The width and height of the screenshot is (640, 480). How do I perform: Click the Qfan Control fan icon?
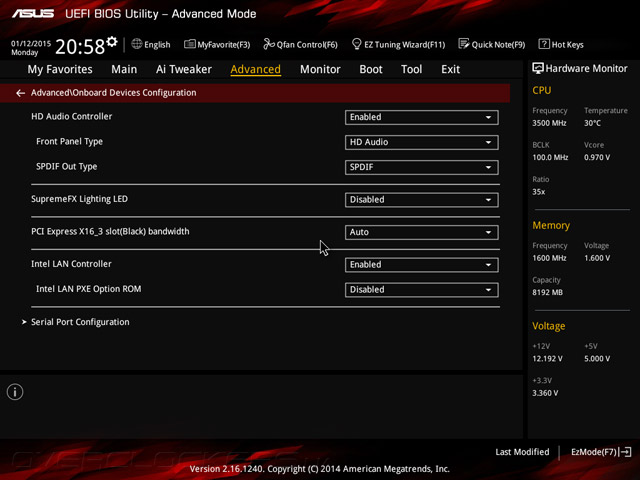point(269,44)
